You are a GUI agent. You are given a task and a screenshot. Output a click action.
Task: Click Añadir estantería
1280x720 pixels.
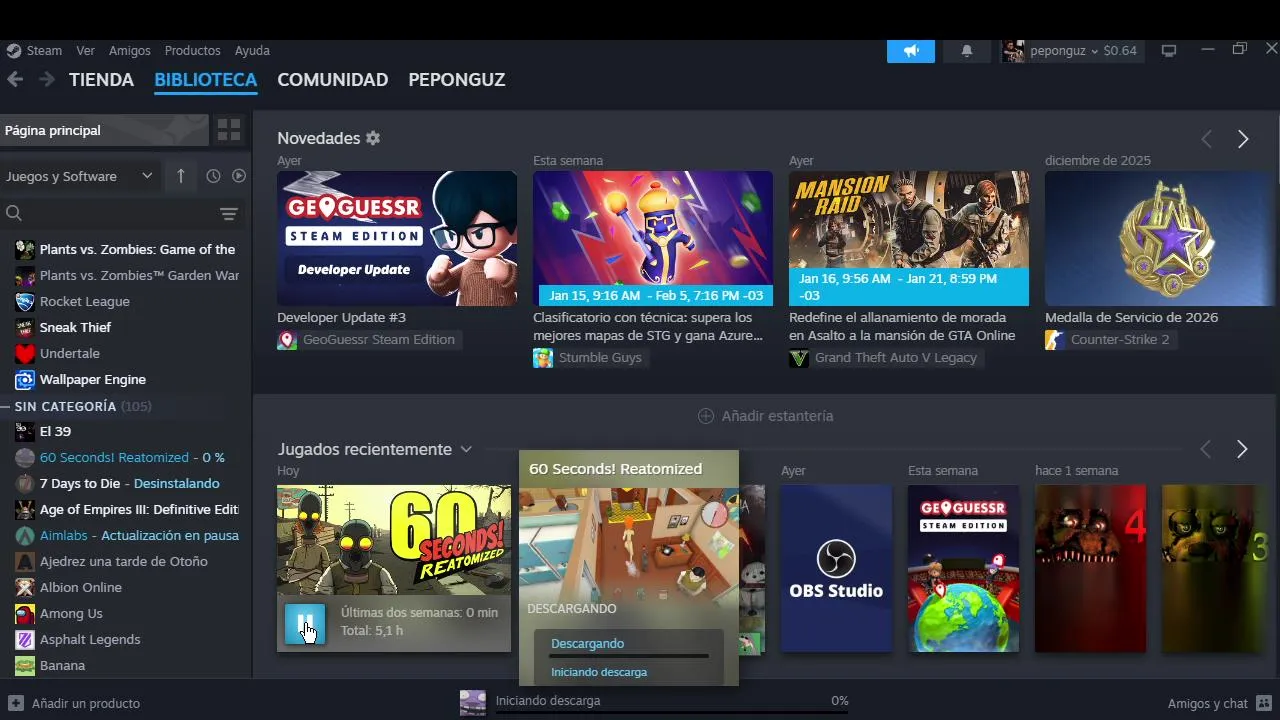(x=766, y=416)
